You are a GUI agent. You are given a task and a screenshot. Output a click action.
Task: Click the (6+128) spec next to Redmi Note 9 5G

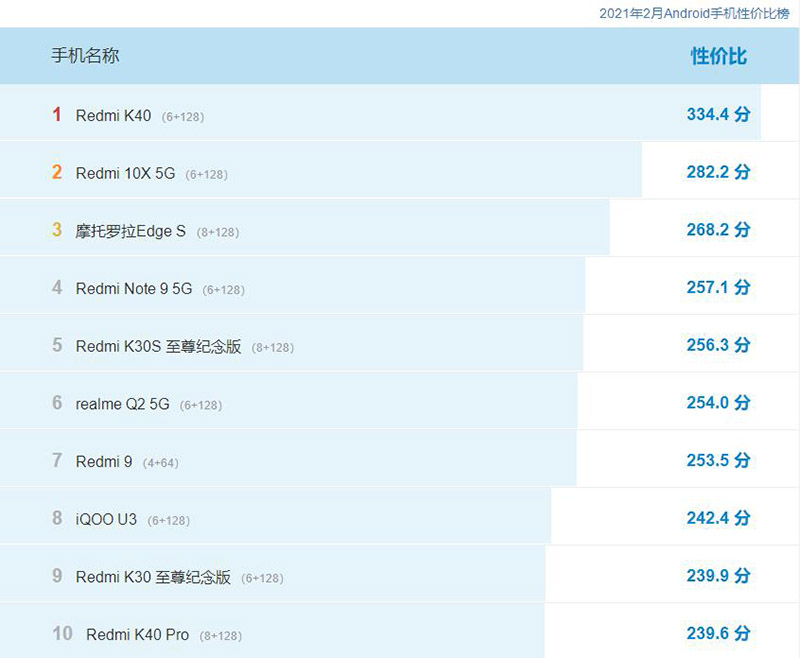223,290
